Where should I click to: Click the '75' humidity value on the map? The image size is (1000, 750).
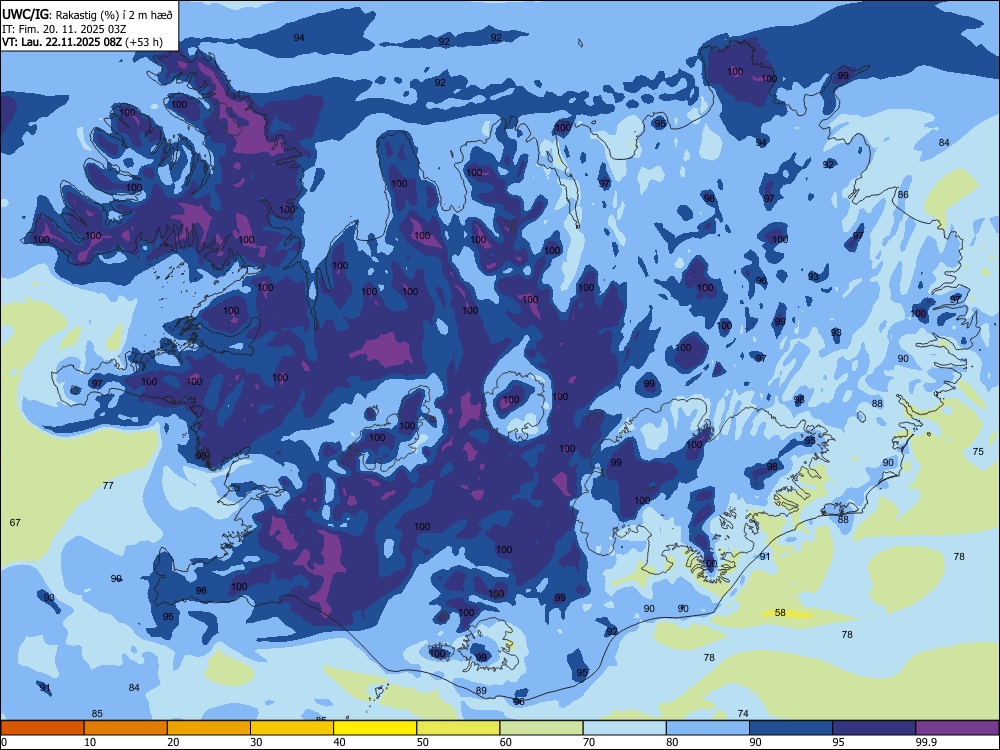978,452
